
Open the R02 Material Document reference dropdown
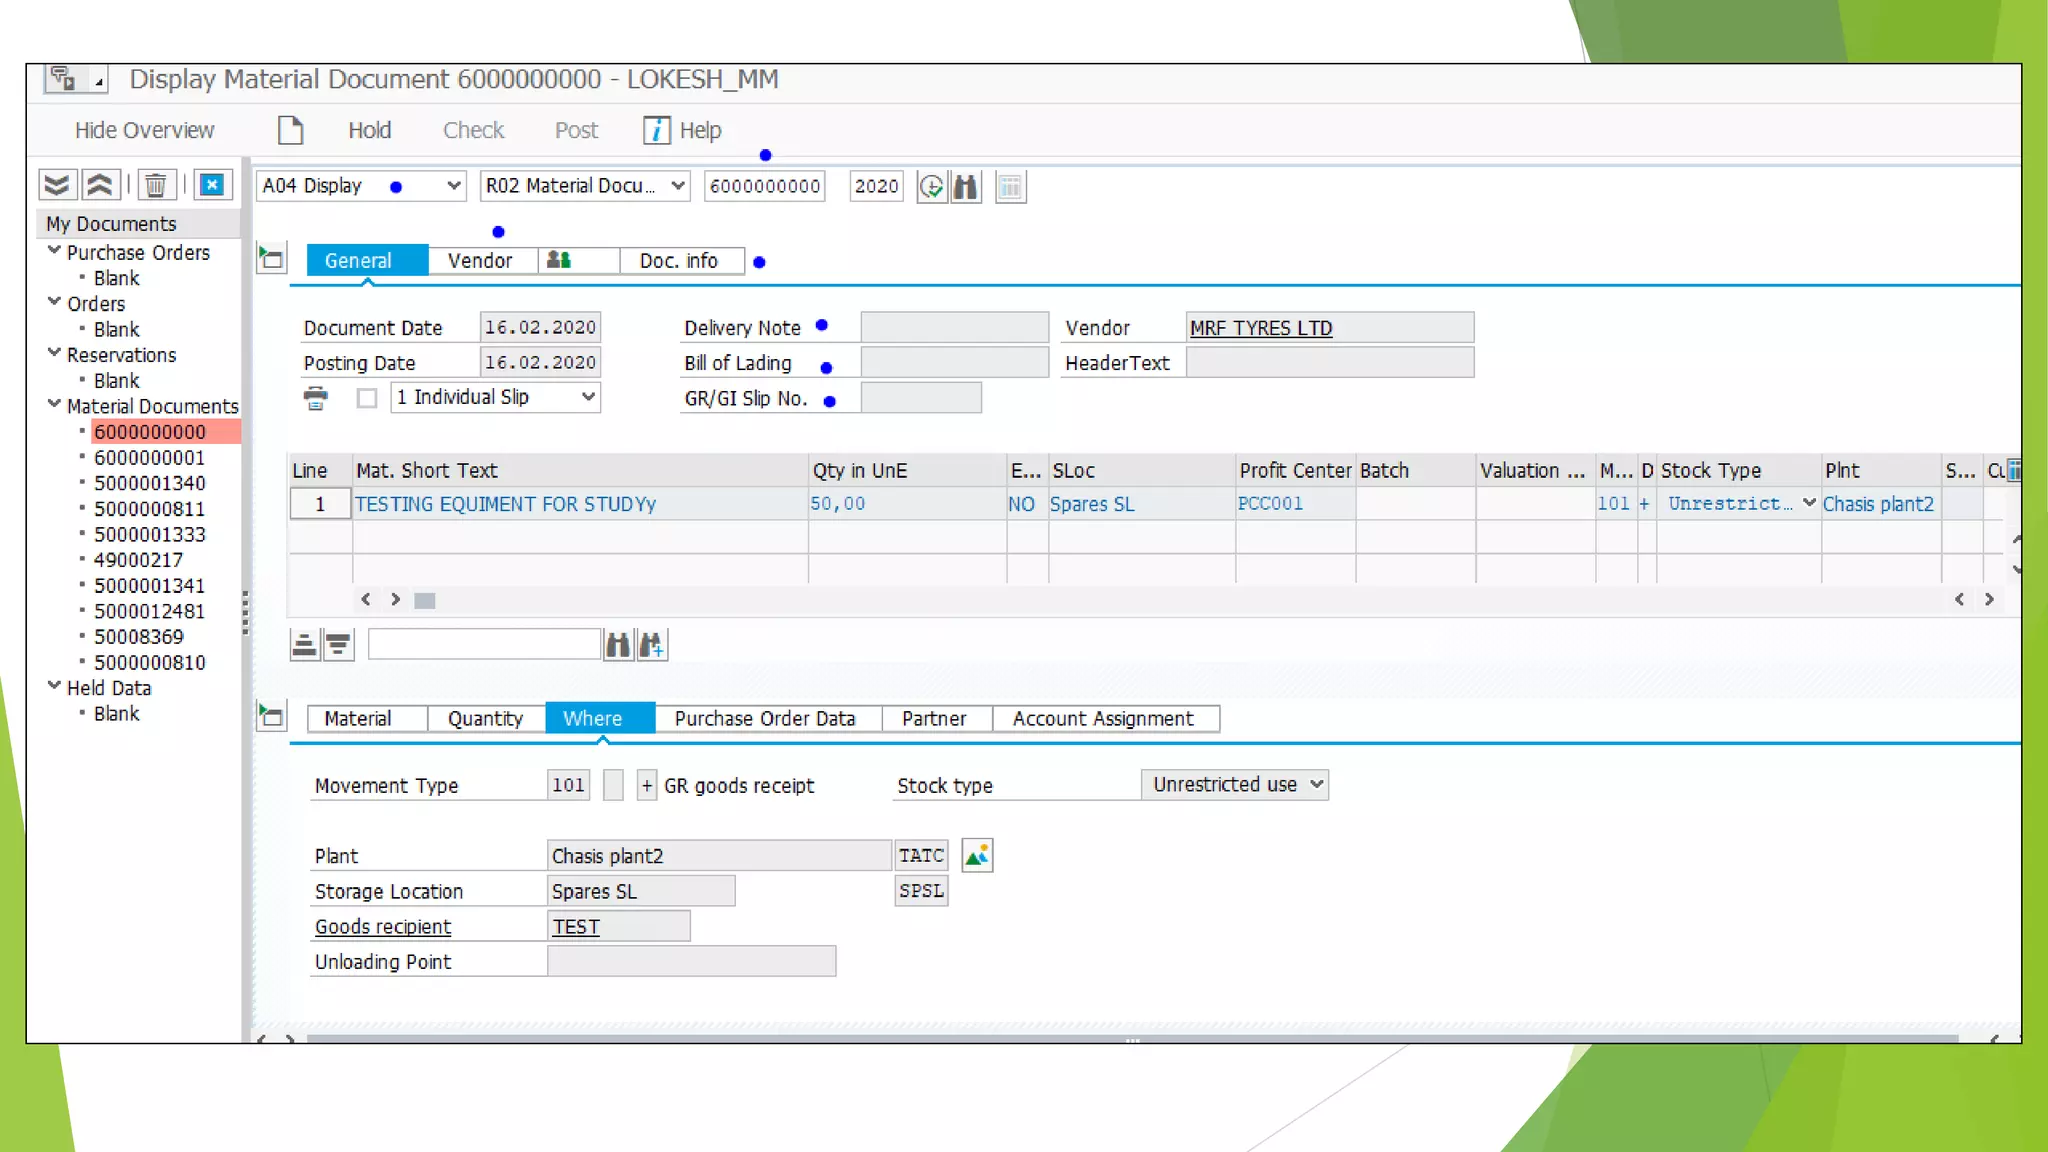(x=677, y=186)
